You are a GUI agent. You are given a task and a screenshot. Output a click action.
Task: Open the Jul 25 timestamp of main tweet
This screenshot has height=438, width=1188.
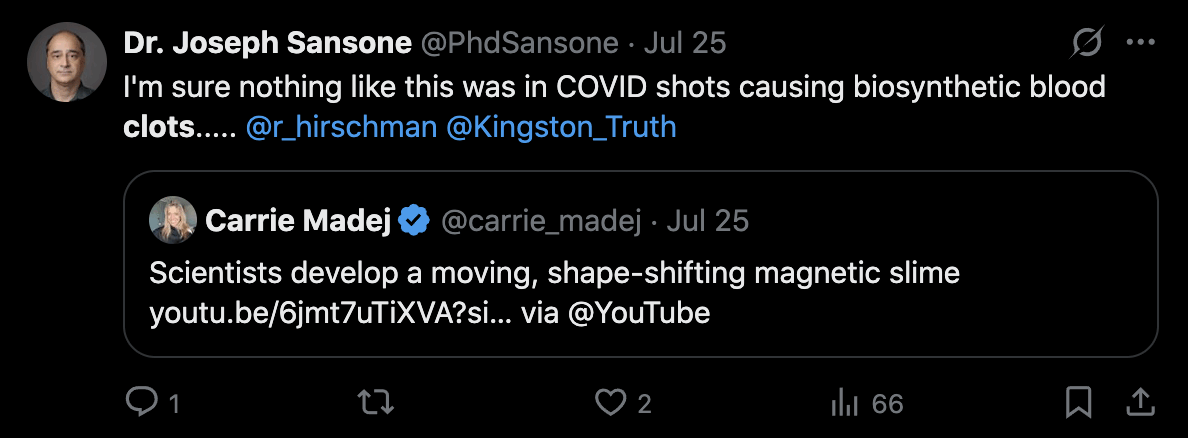point(685,43)
